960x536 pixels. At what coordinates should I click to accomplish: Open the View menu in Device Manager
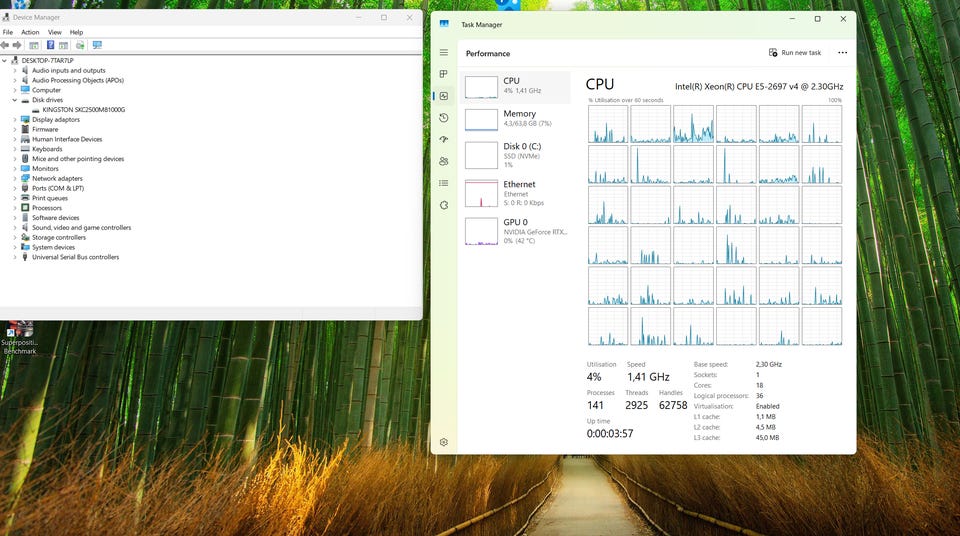click(x=54, y=32)
